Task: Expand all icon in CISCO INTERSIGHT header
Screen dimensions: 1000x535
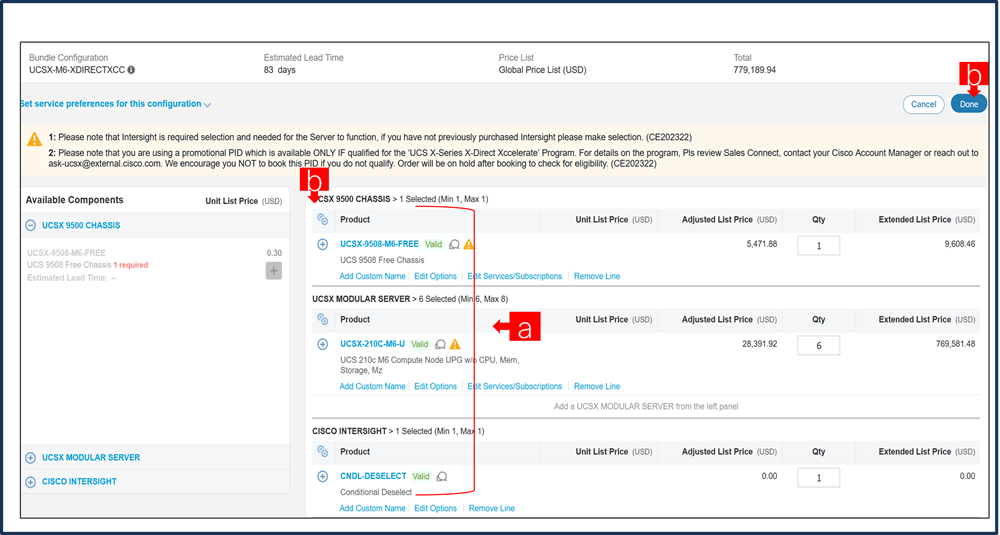Action: coord(323,451)
